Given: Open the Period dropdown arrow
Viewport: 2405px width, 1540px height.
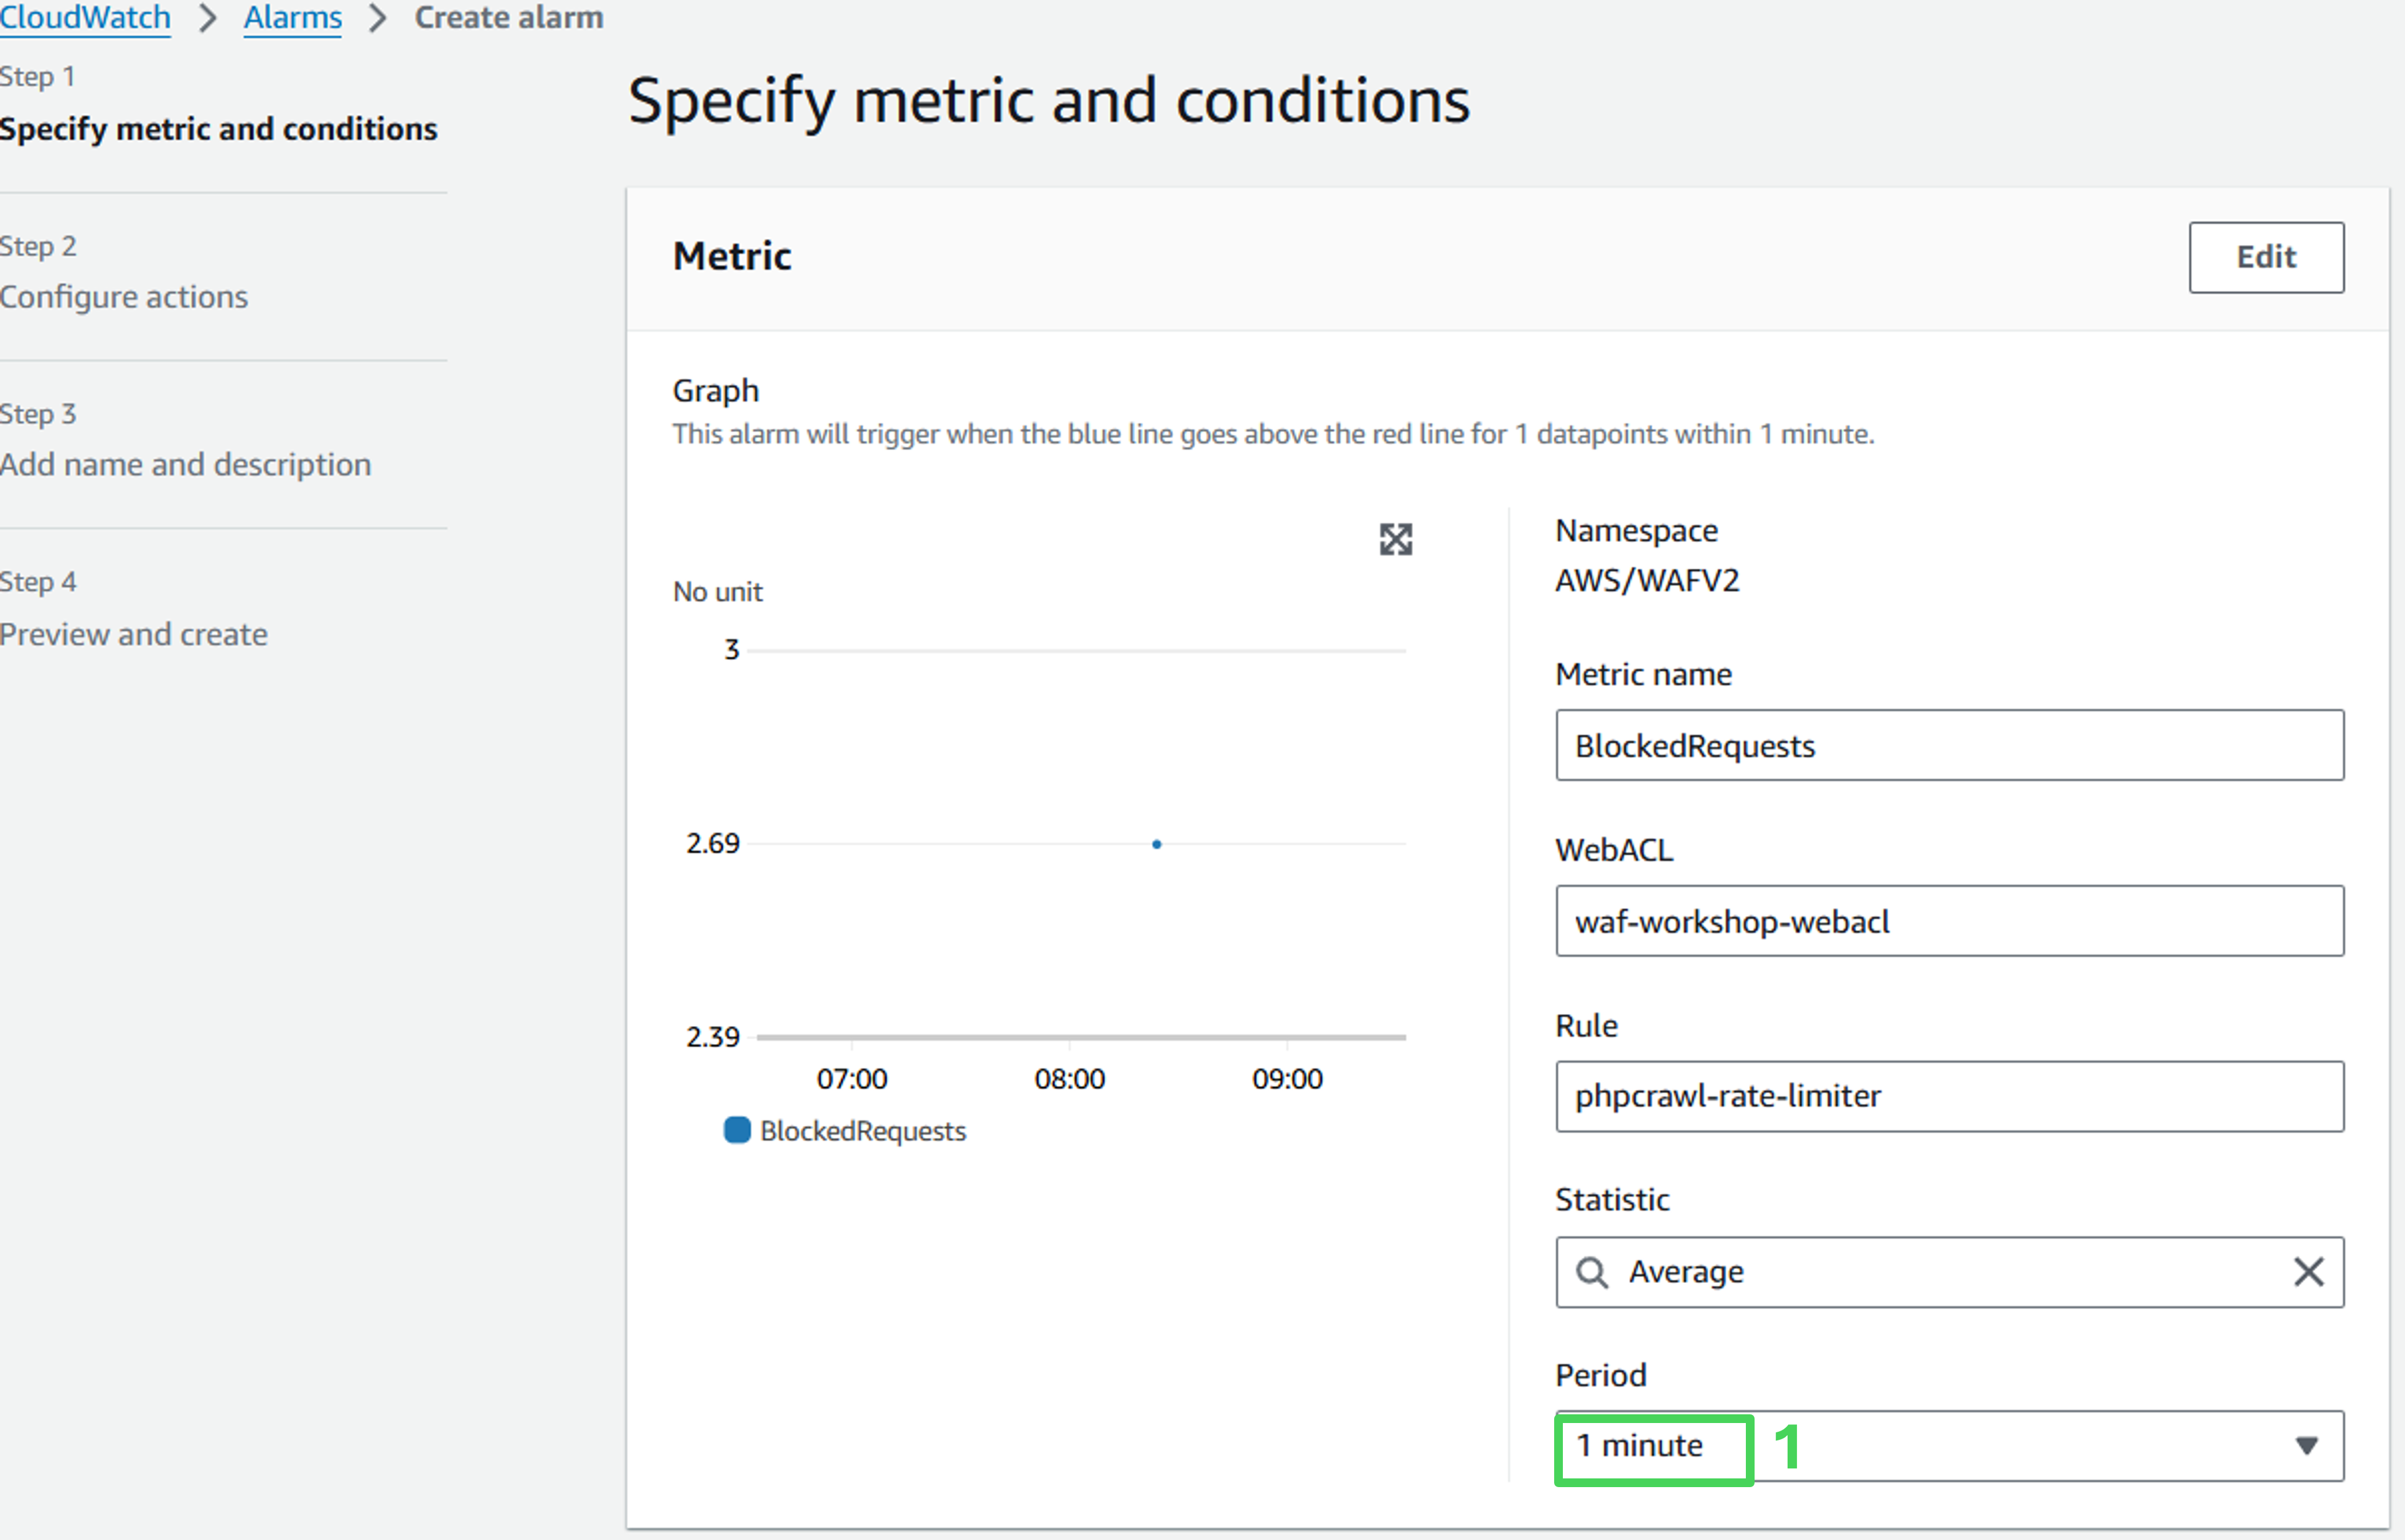Looking at the screenshot, I should point(2306,1446).
